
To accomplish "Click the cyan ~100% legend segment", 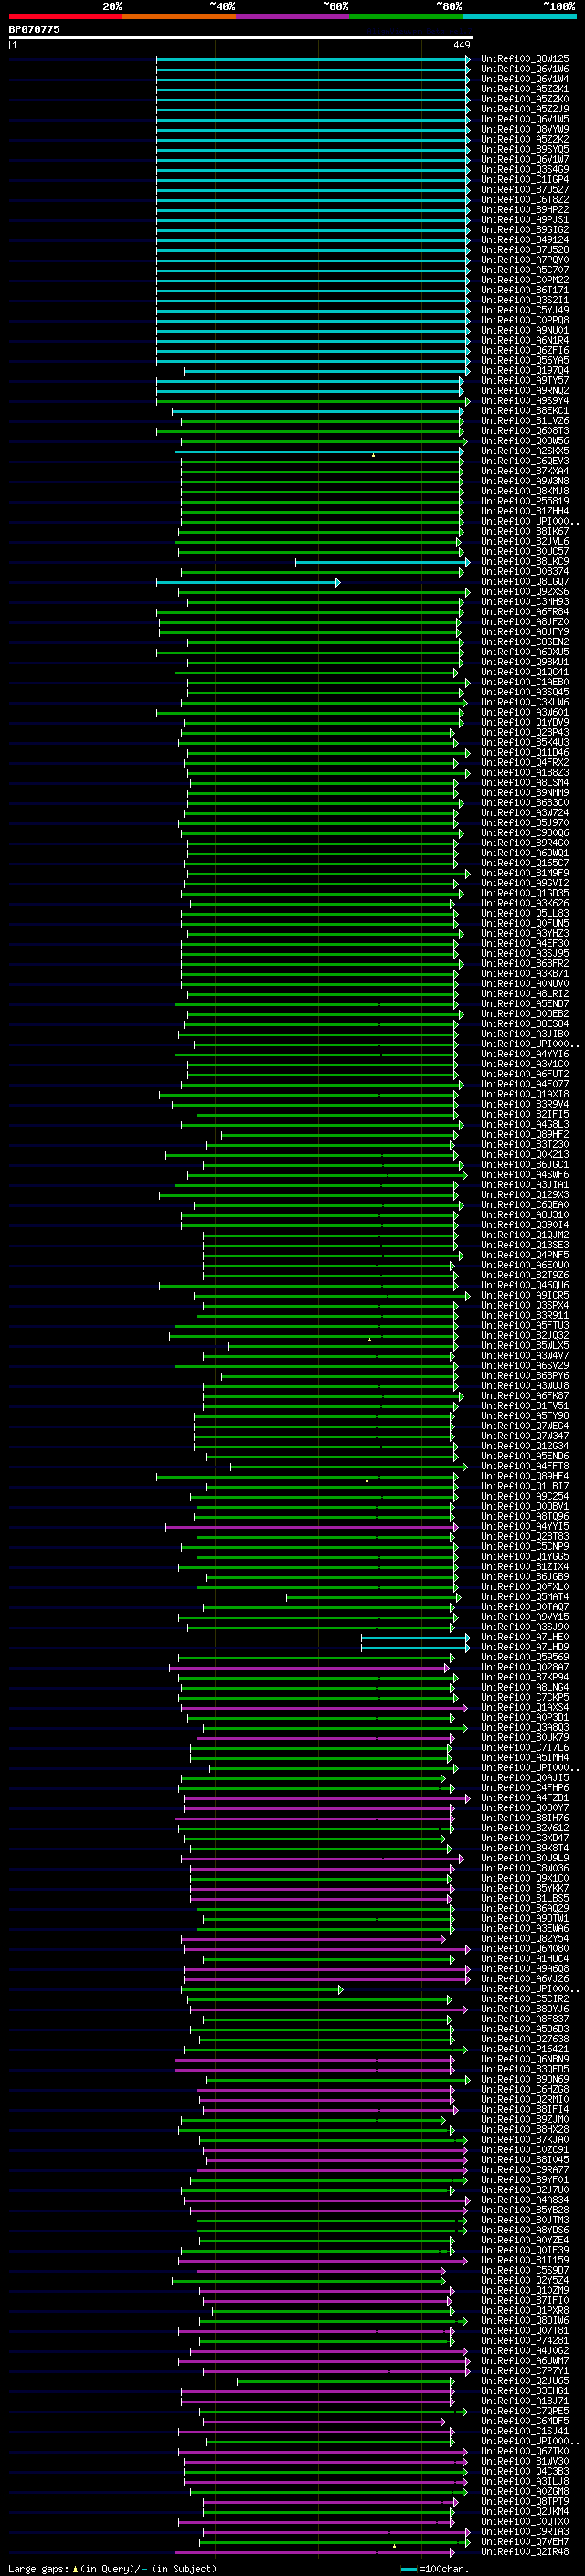I will pos(518,16).
